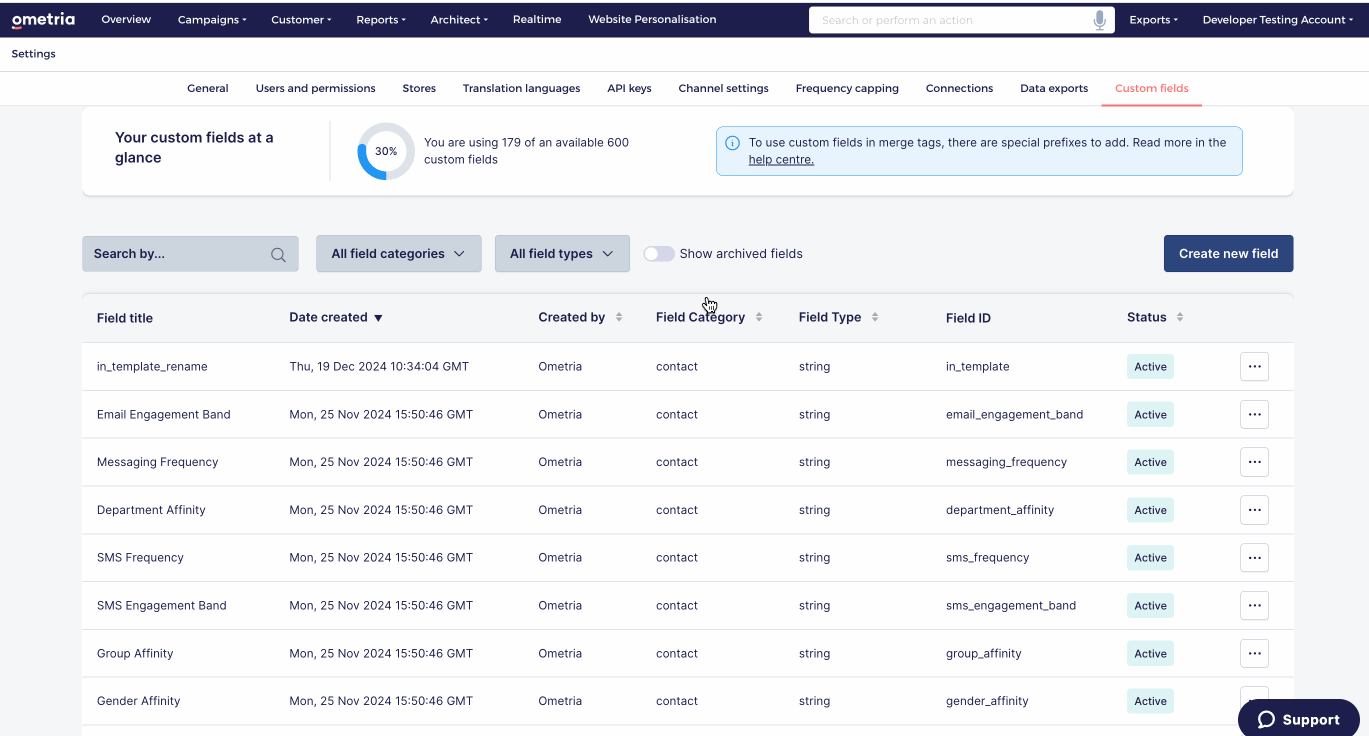1369x736 pixels.
Task: Switch to the General settings tab
Action: coord(208,88)
